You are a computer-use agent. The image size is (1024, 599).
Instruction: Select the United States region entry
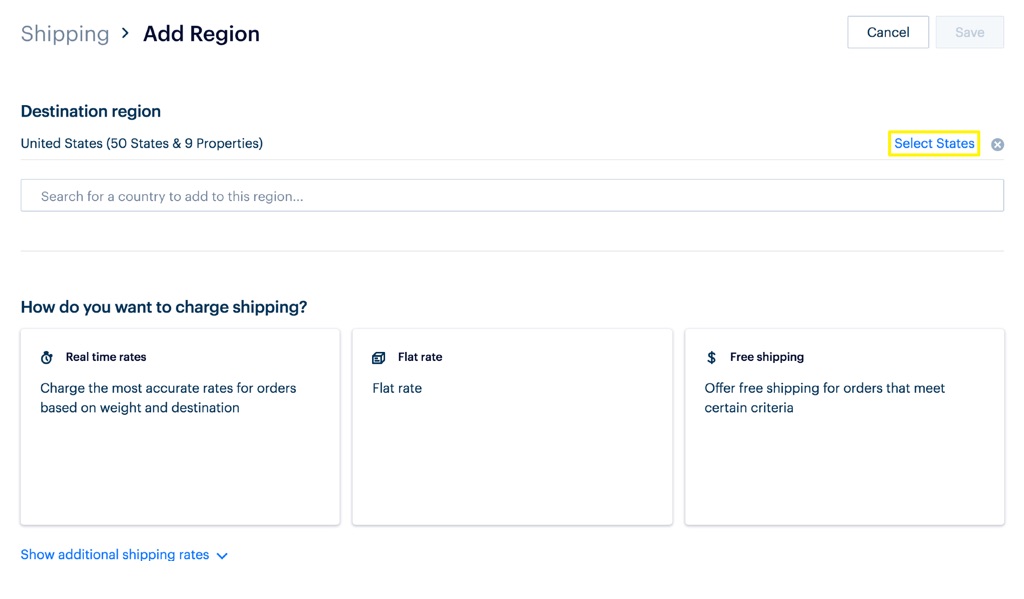click(x=142, y=143)
